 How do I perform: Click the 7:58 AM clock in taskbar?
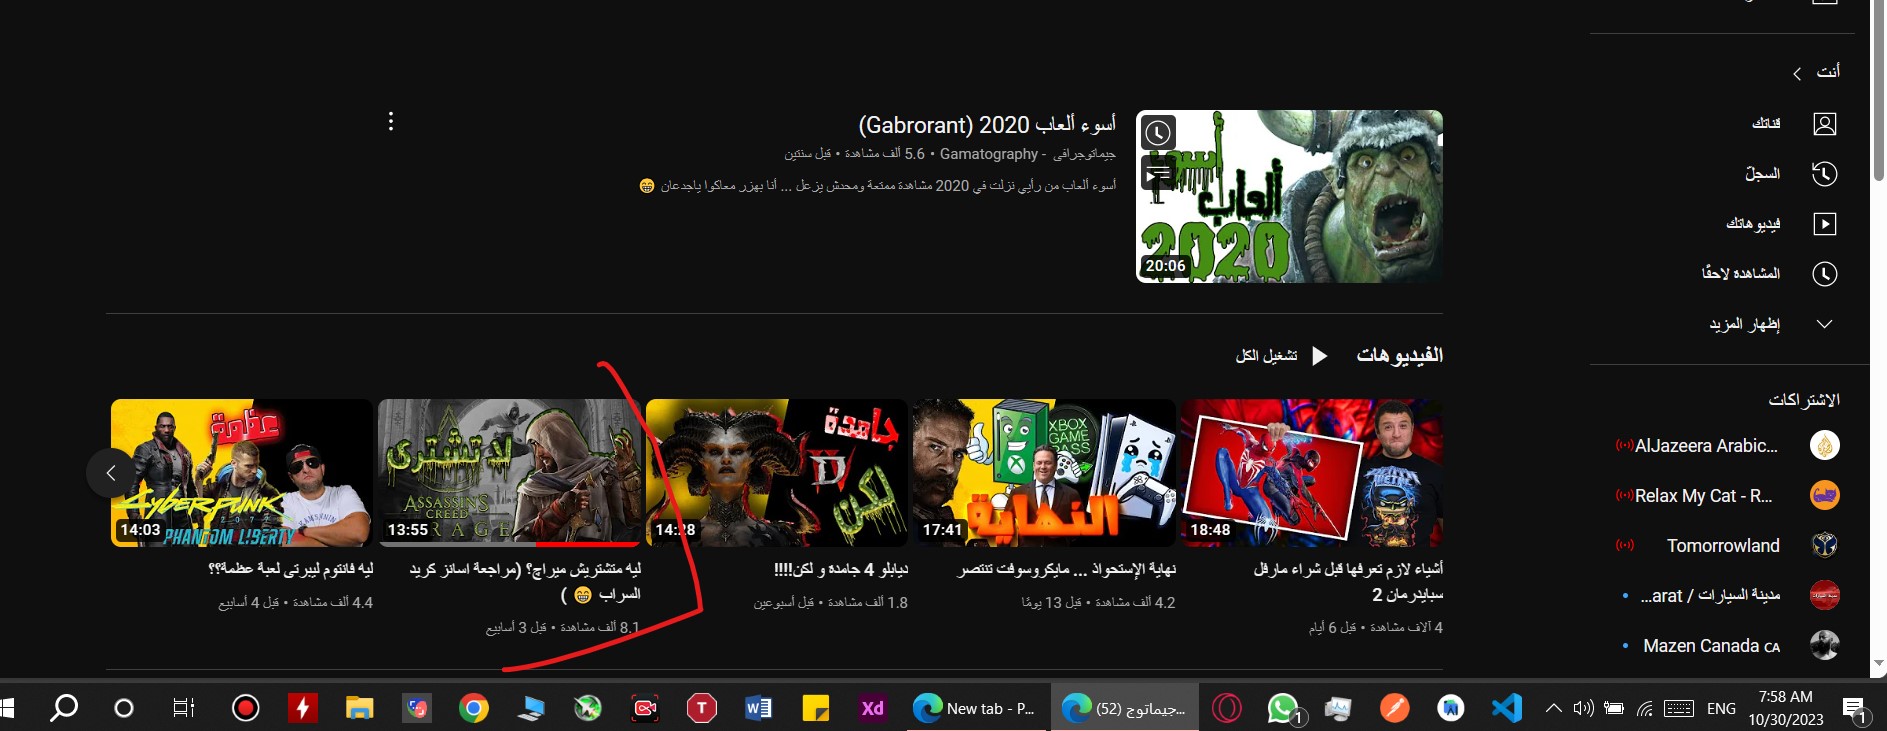[x=1786, y=697]
